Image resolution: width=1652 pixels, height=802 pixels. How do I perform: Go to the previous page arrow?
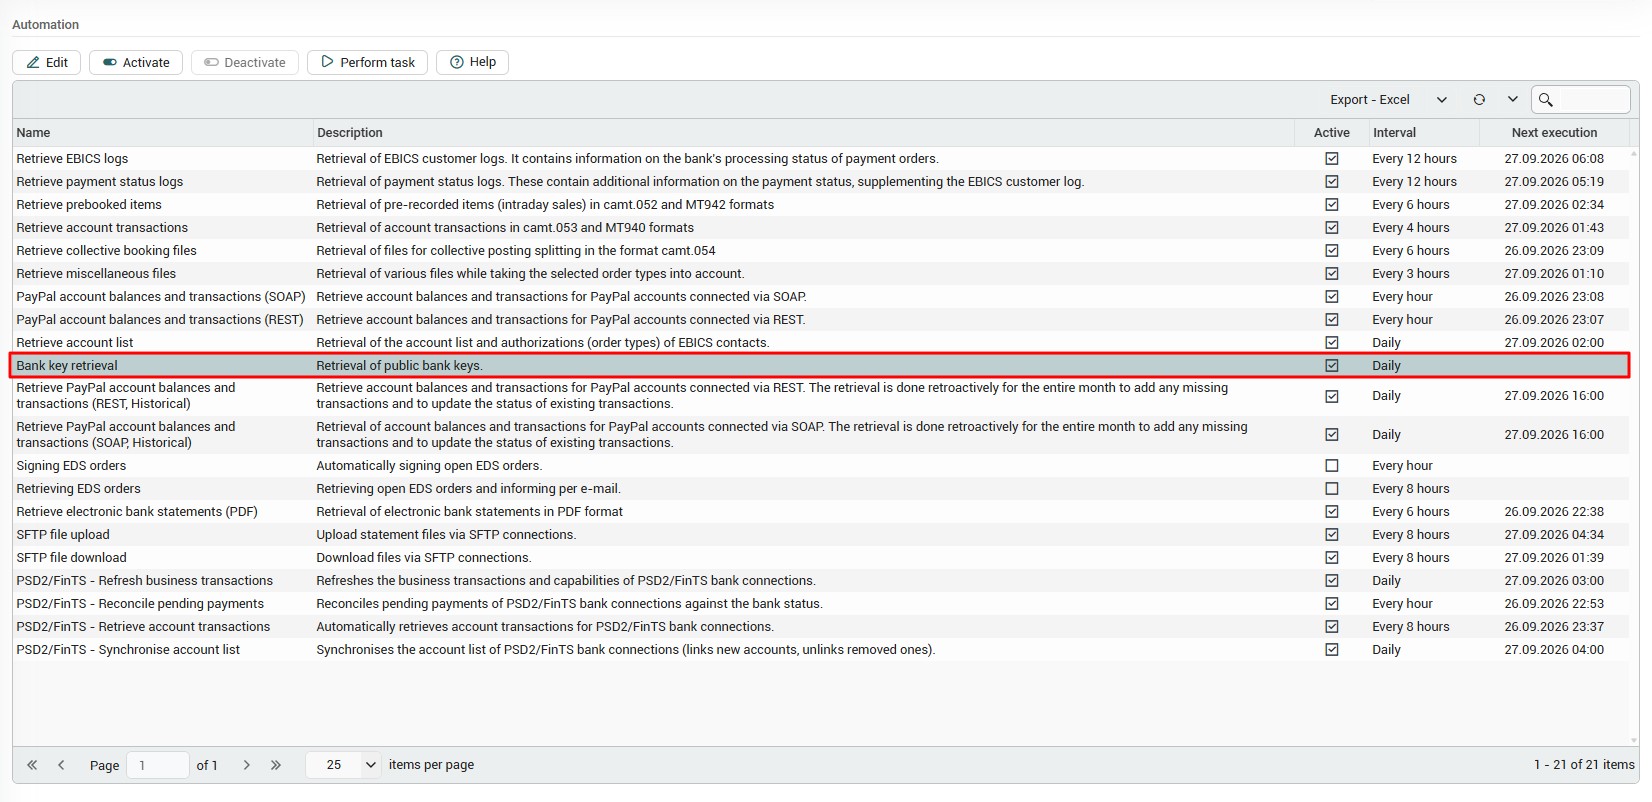click(x=61, y=765)
